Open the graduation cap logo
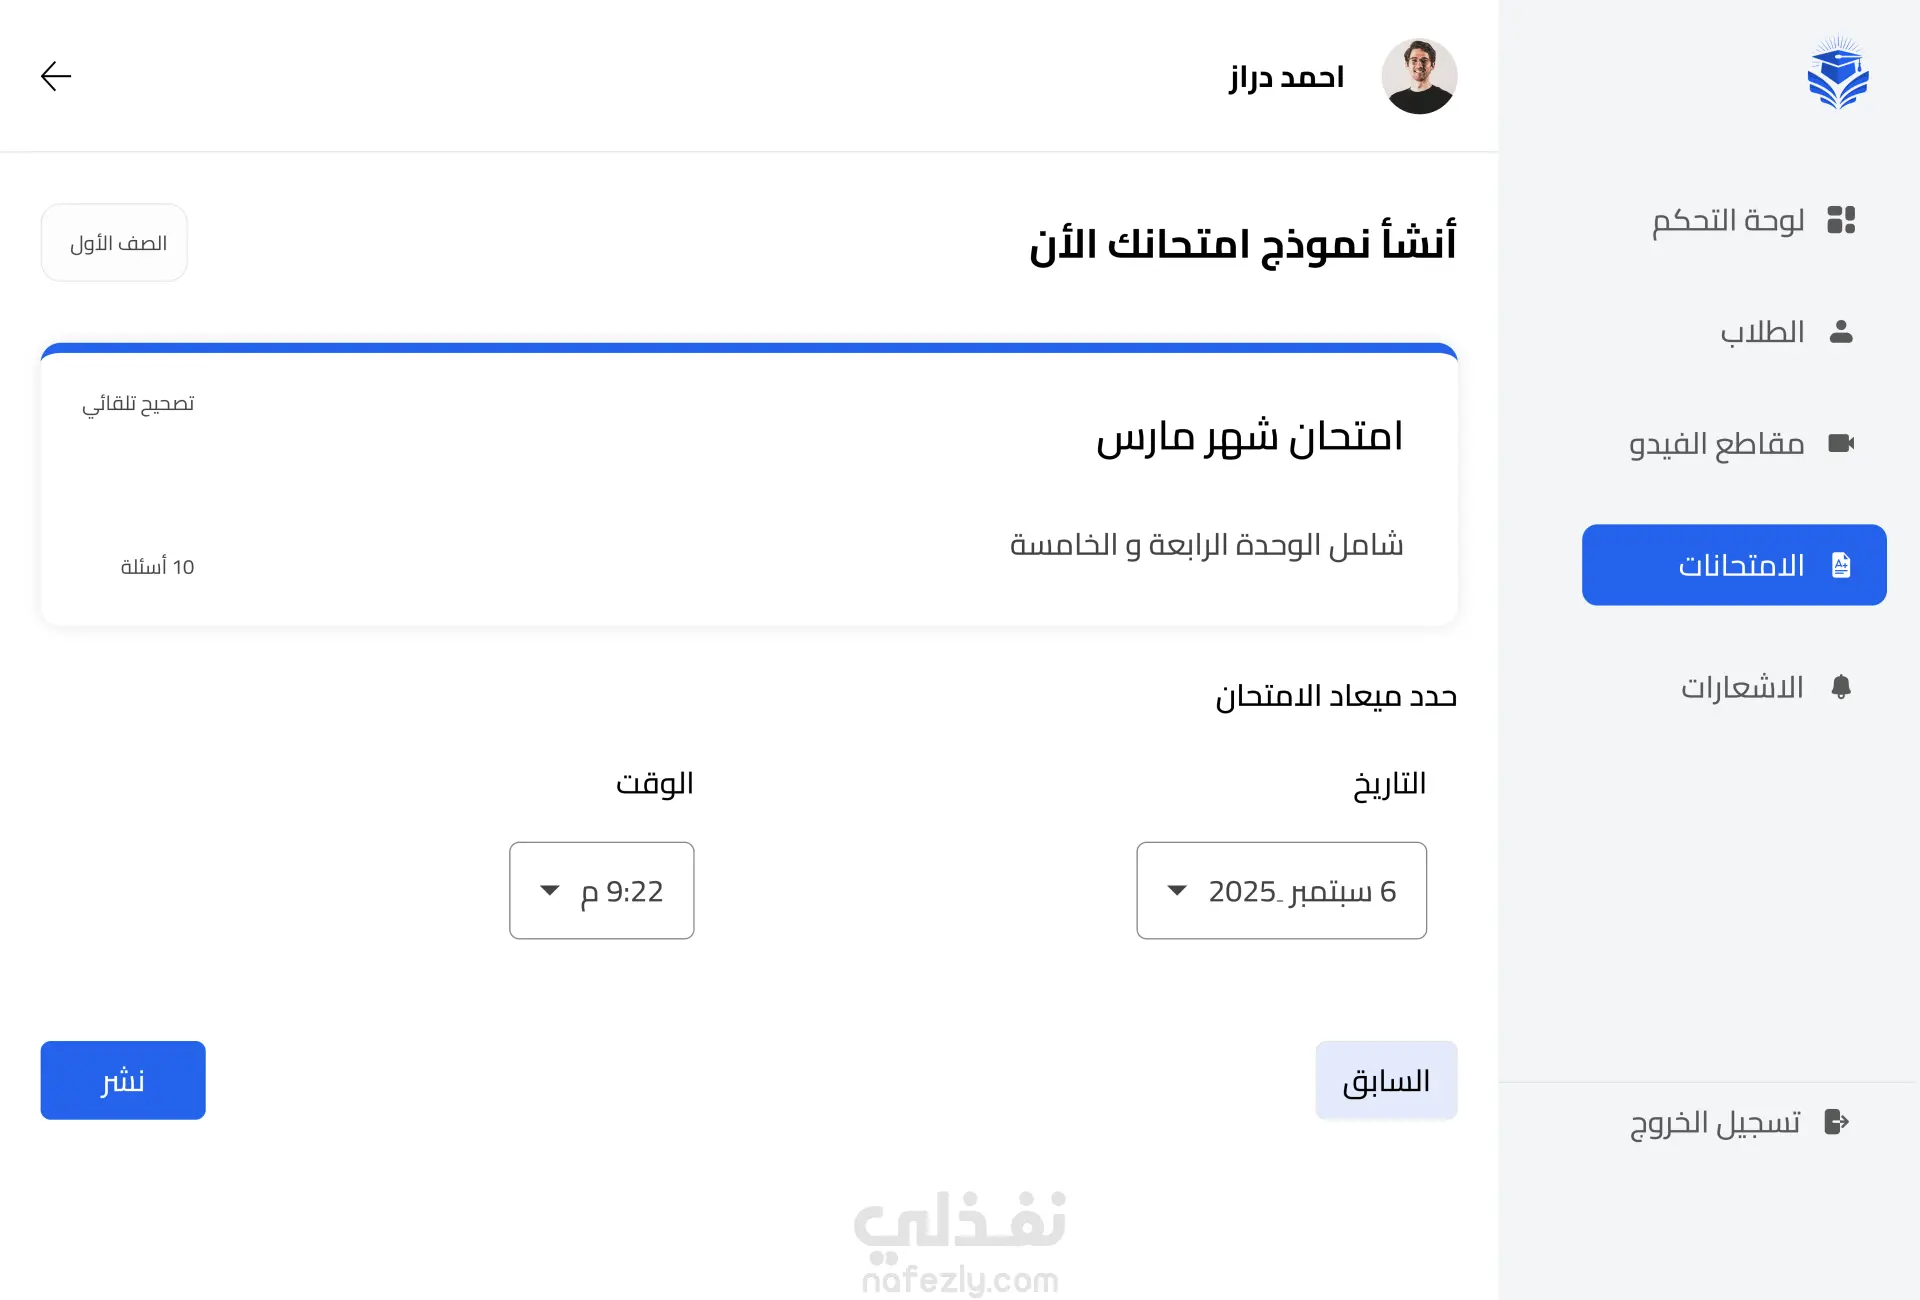This screenshot has width=1920, height=1300. 1838,73
